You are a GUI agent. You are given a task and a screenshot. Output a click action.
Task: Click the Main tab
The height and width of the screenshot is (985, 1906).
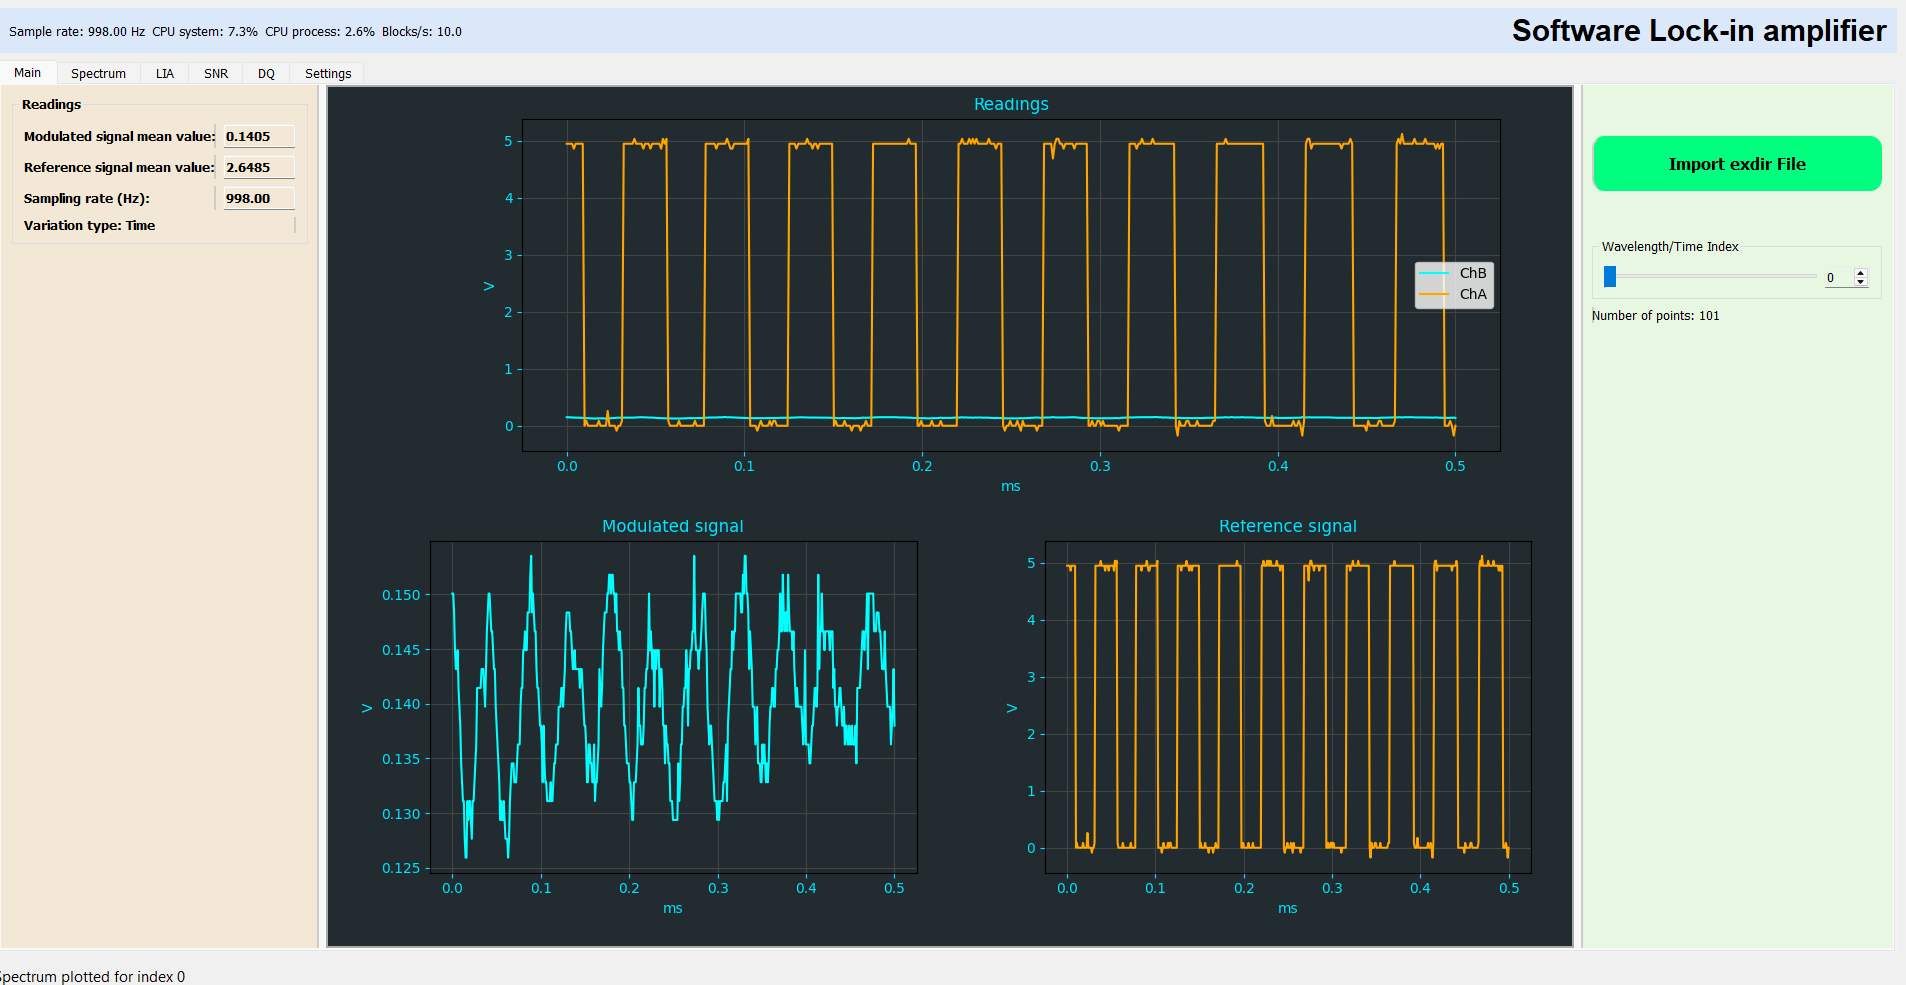pyautogui.click(x=28, y=73)
